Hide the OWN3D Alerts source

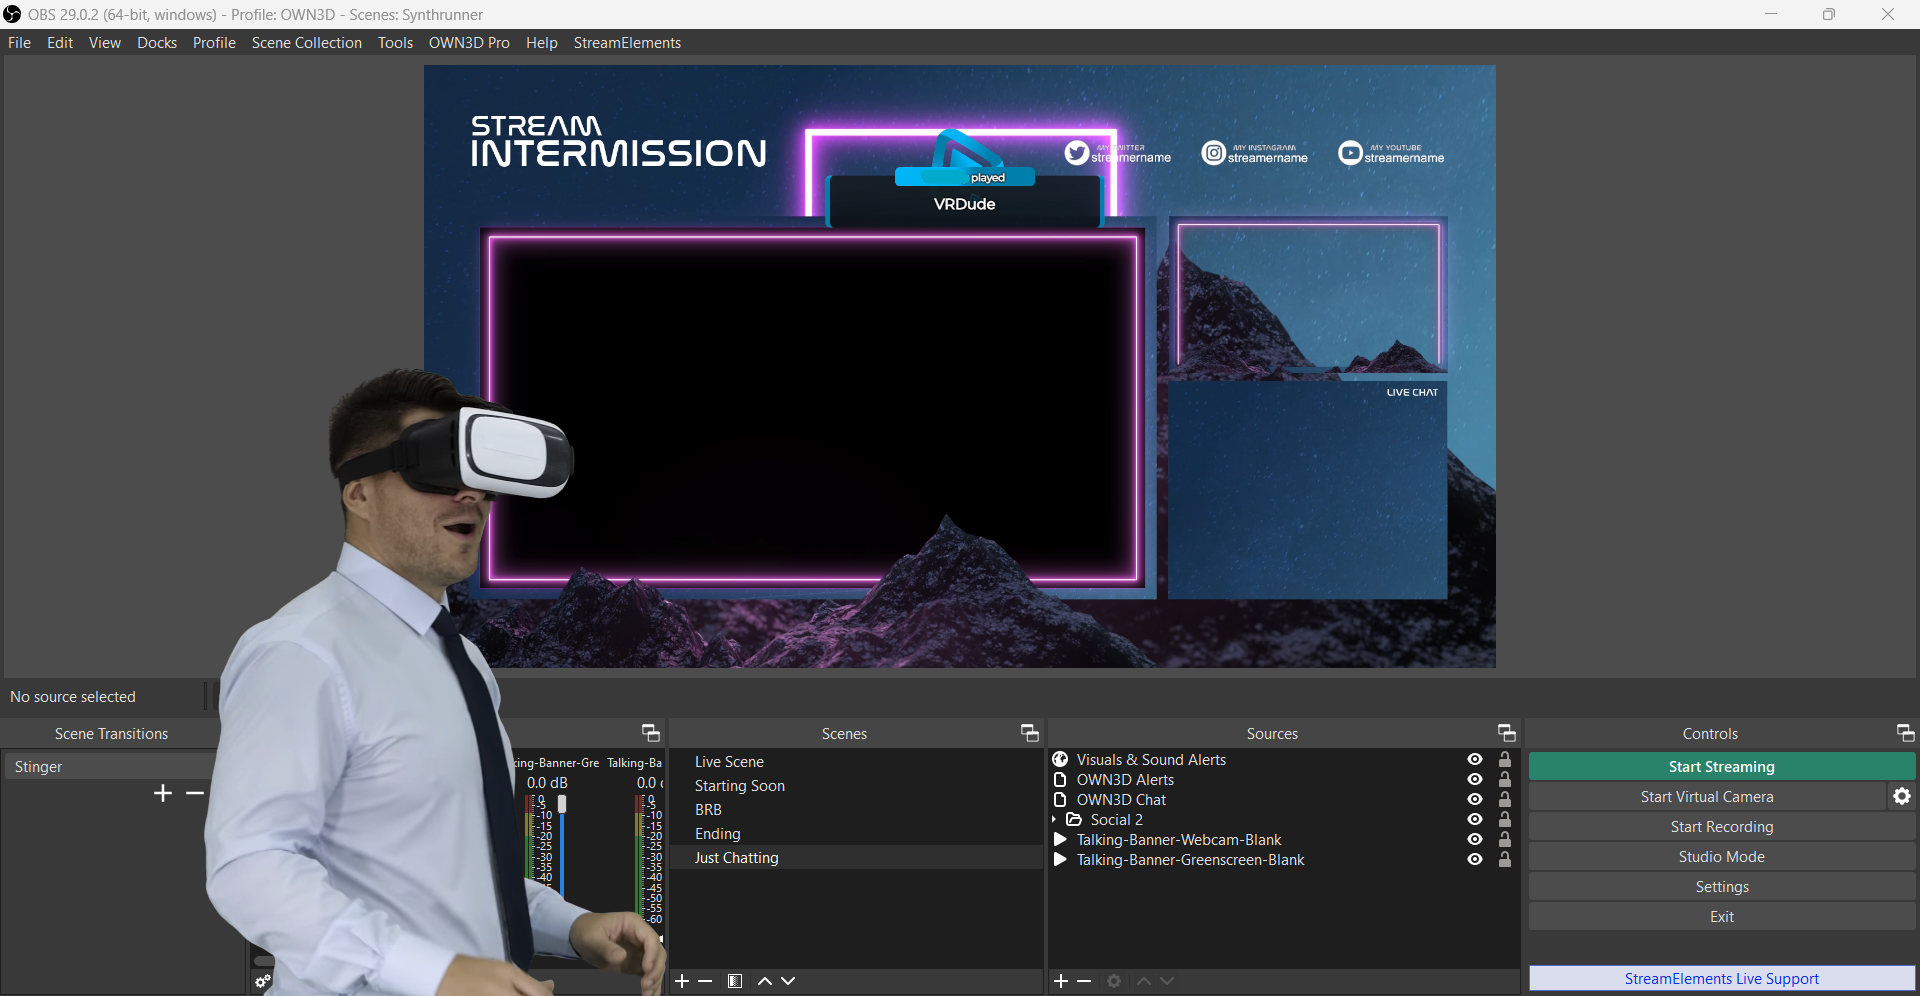[1475, 780]
